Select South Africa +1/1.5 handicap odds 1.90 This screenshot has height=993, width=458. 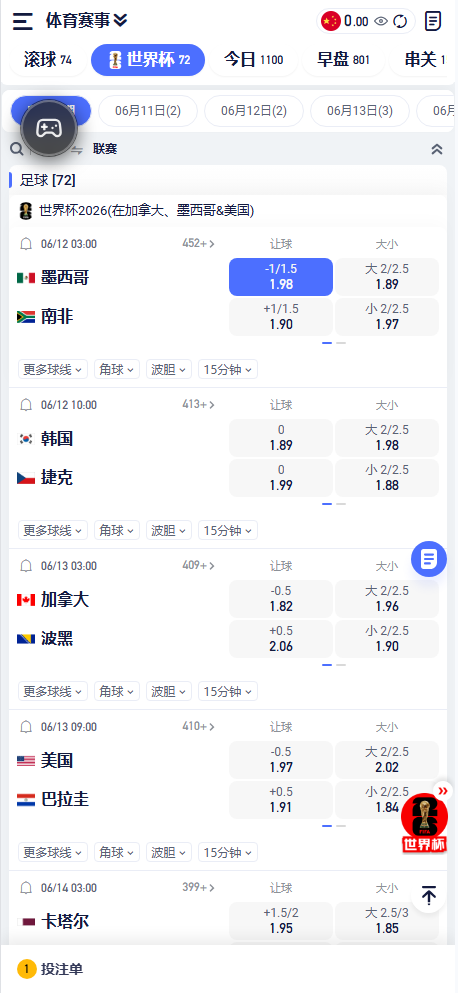pyautogui.click(x=281, y=317)
